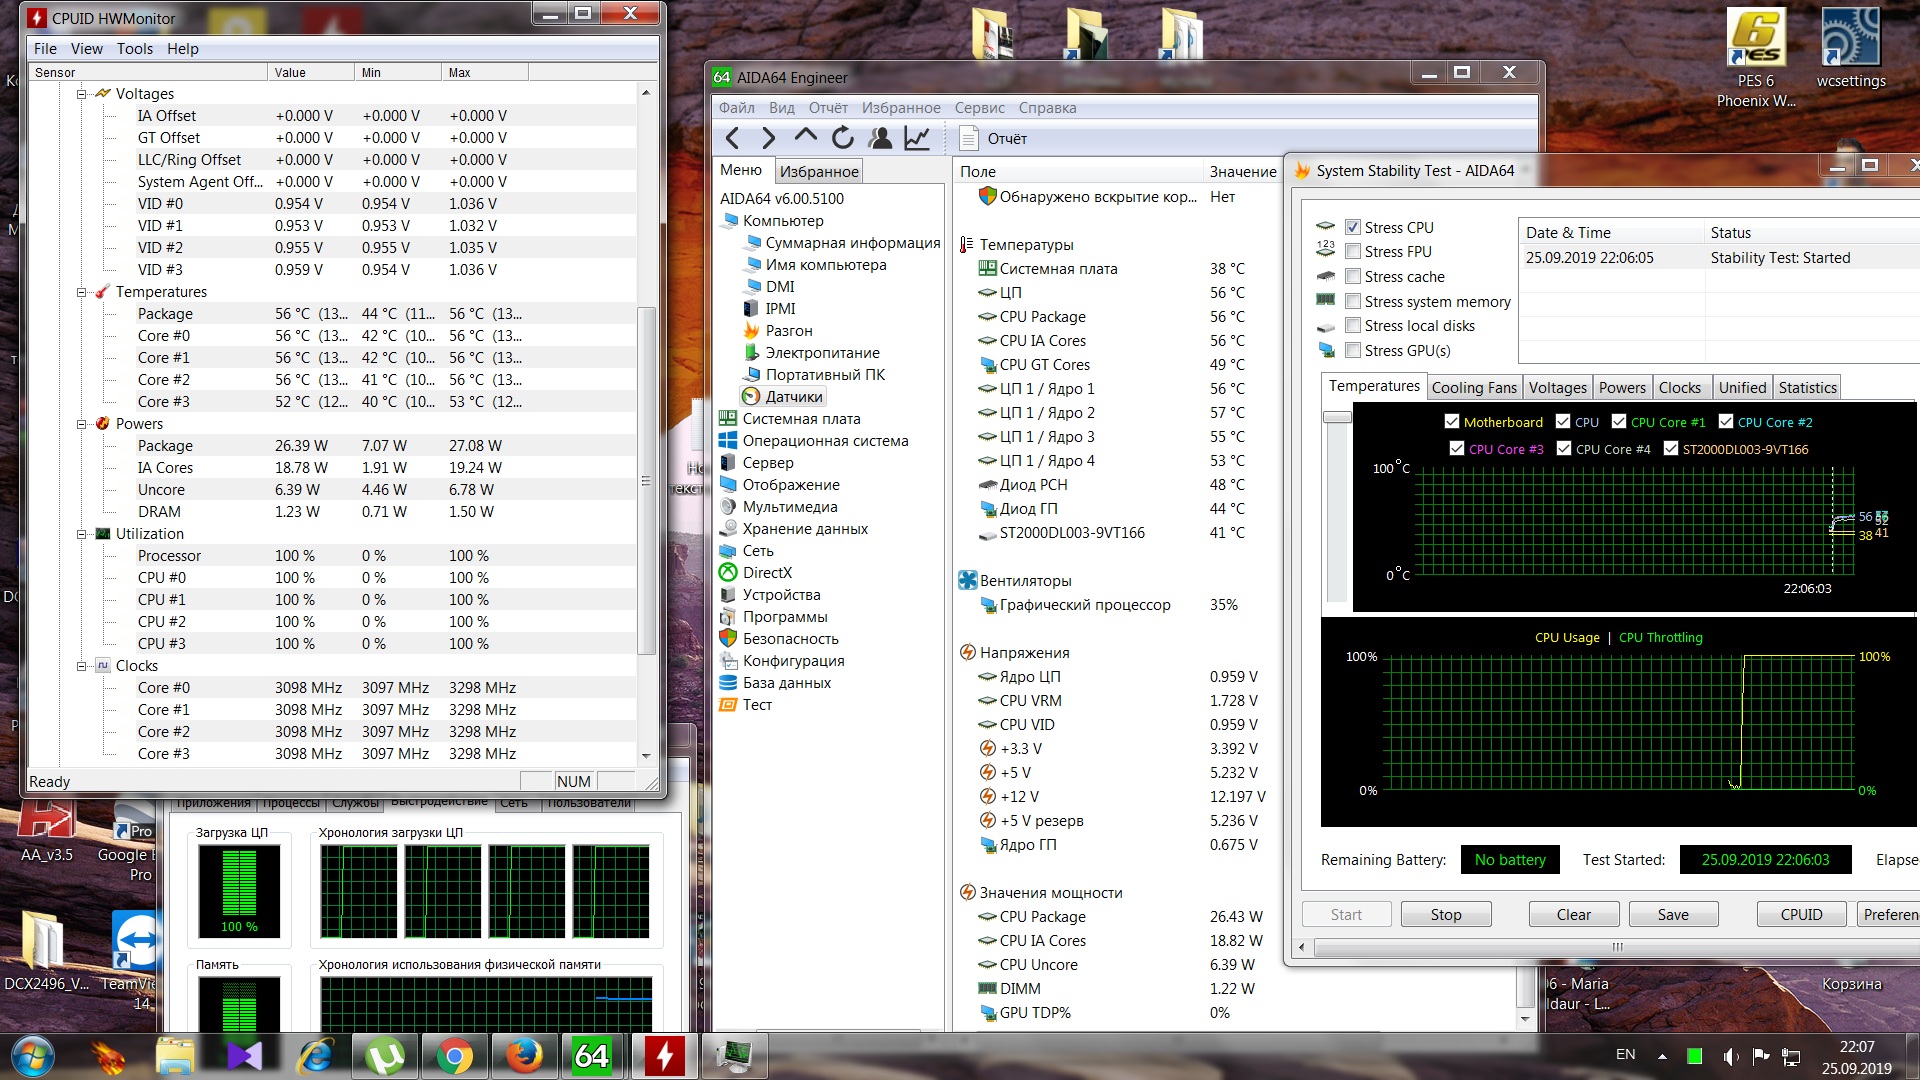Open Chrome from the taskbar
This screenshot has height=1080, width=1920.
(454, 1056)
